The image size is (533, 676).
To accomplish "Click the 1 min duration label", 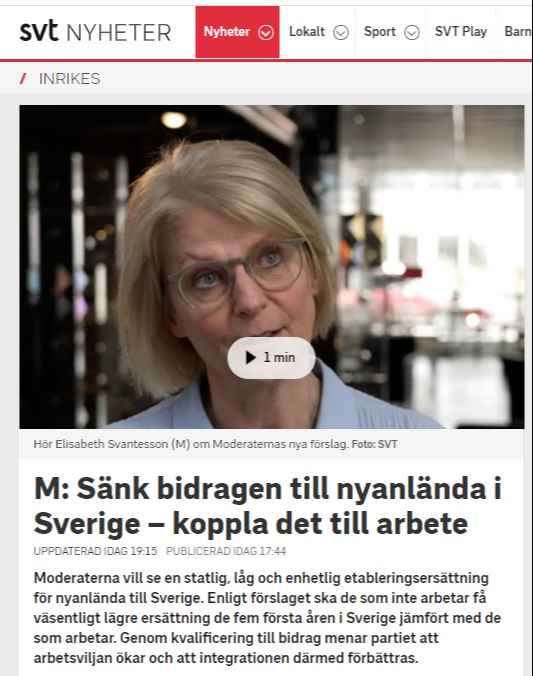I will point(279,358).
